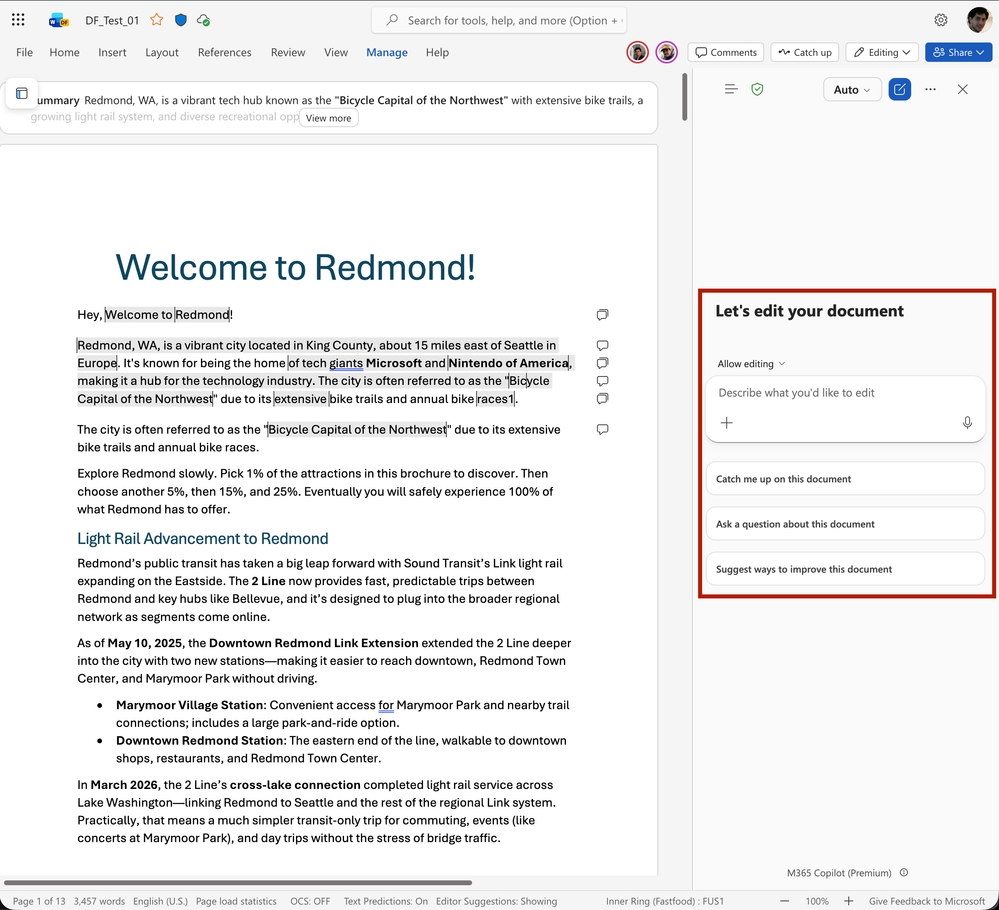Click "Editor Suggestions: Showing" status
This screenshot has width=999, height=910.
(496, 901)
